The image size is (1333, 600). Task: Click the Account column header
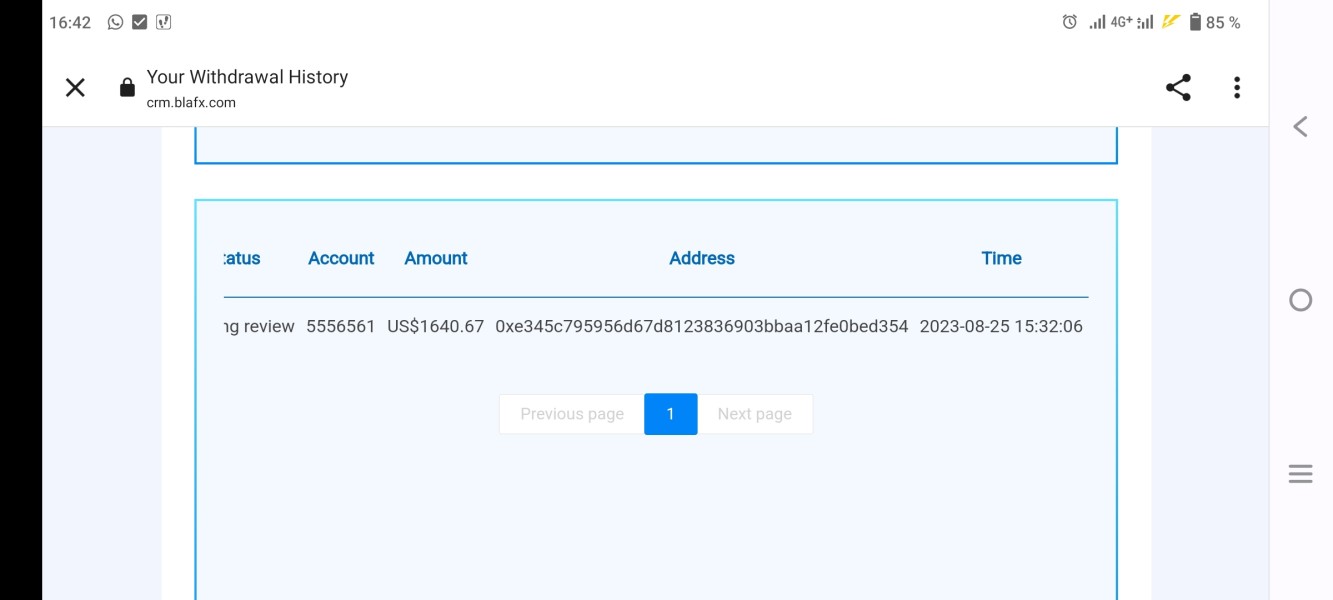(341, 258)
